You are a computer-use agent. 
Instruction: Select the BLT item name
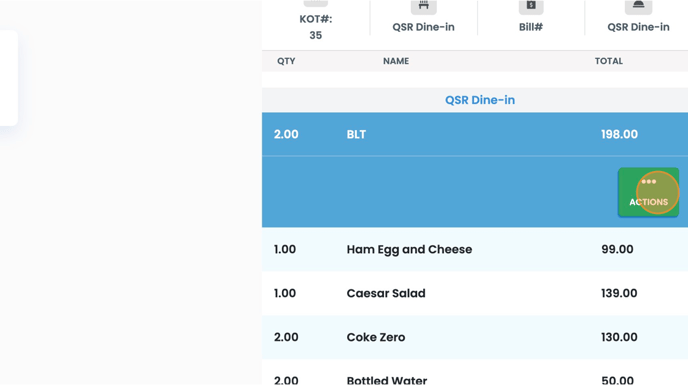point(356,134)
